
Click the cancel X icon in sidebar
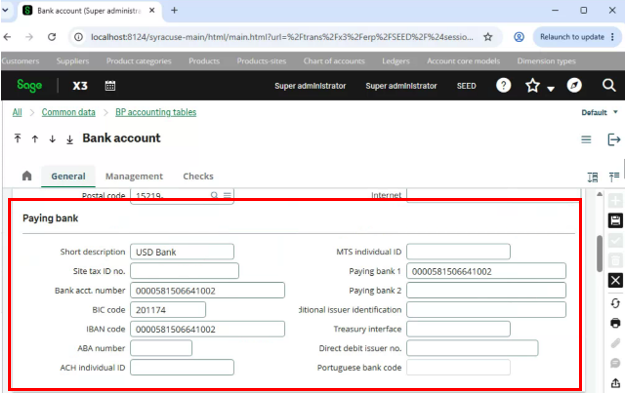click(x=615, y=280)
